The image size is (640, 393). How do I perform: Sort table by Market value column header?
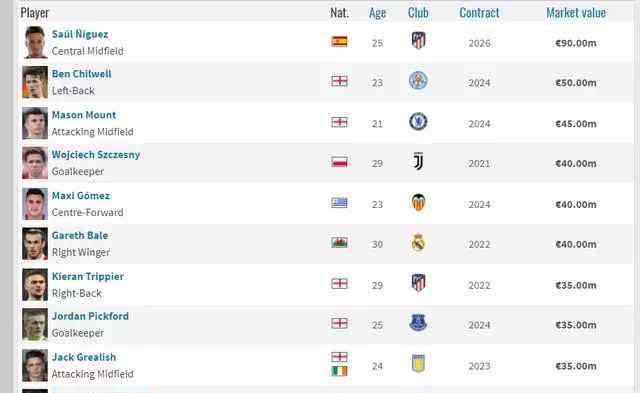point(576,13)
